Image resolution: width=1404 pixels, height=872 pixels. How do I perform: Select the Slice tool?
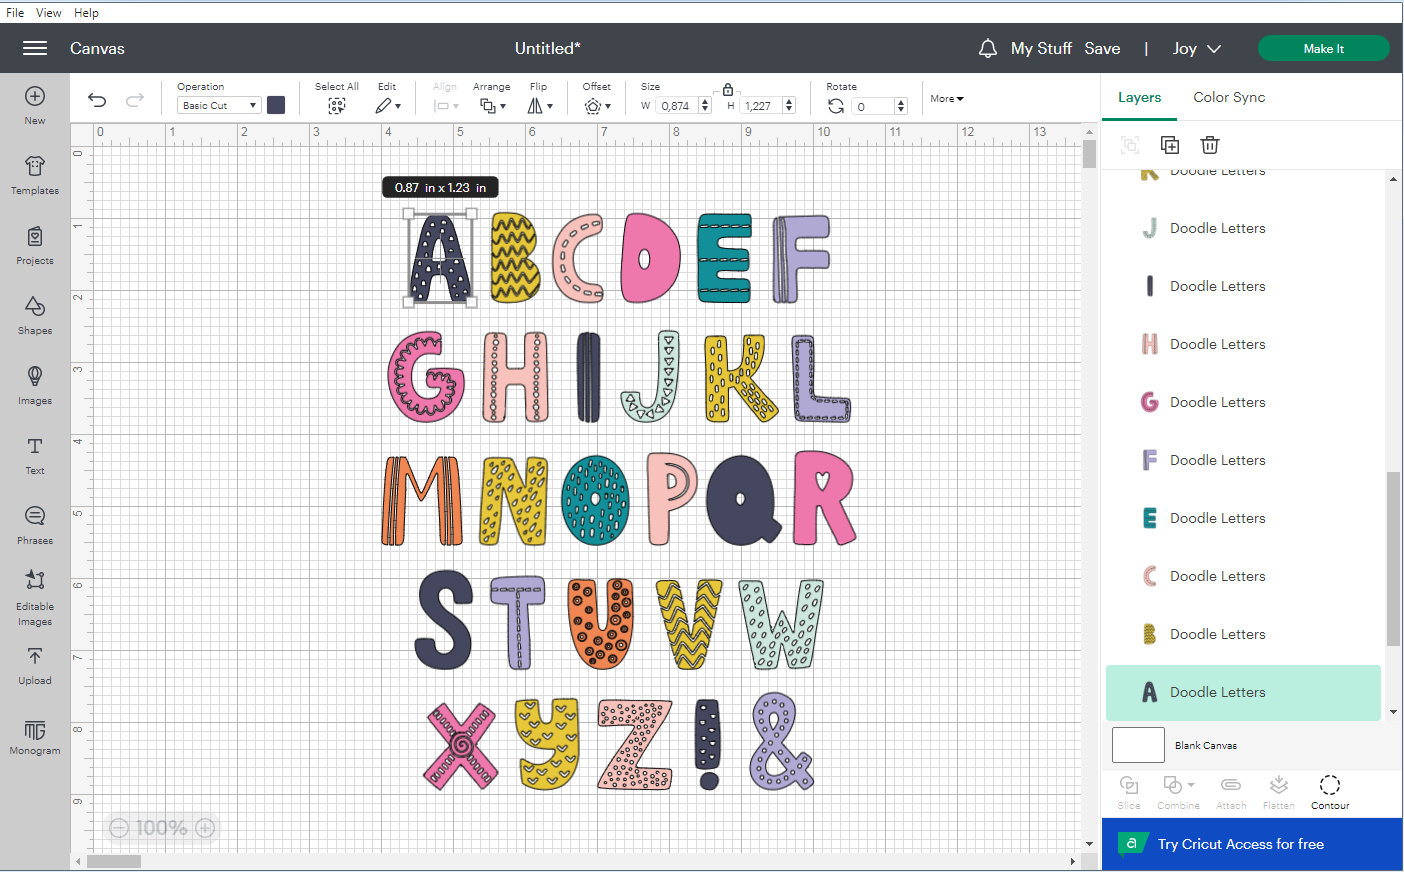[1128, 792]
